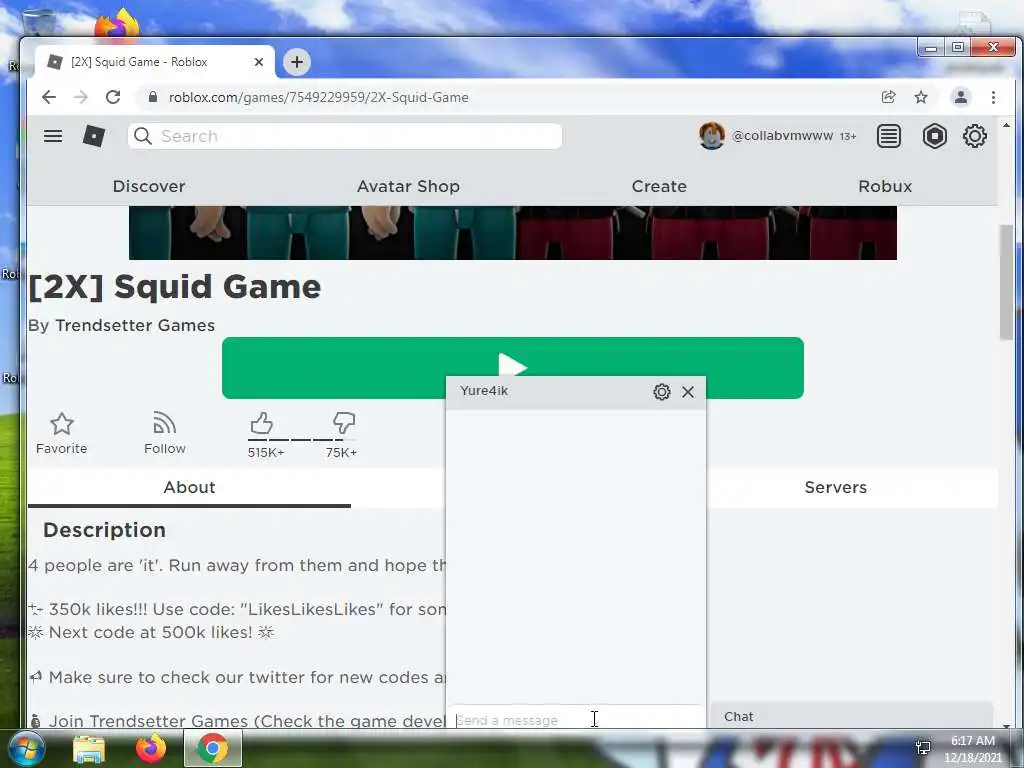Screen dimensions: 1024x768
Task: Click the "Description" heading
Action: point(104,530)
